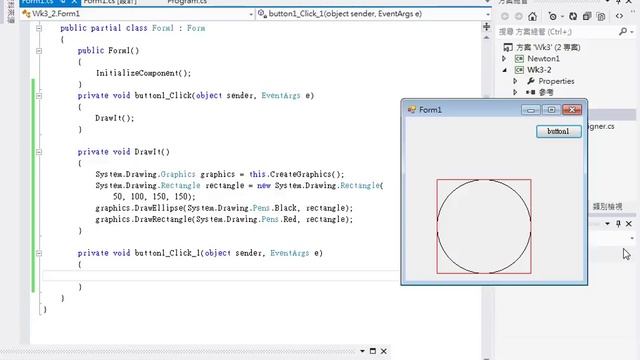The width and height of the screenshot is (640, 360).
Task: Select the 參考 references item
Action: pos(546,93)
